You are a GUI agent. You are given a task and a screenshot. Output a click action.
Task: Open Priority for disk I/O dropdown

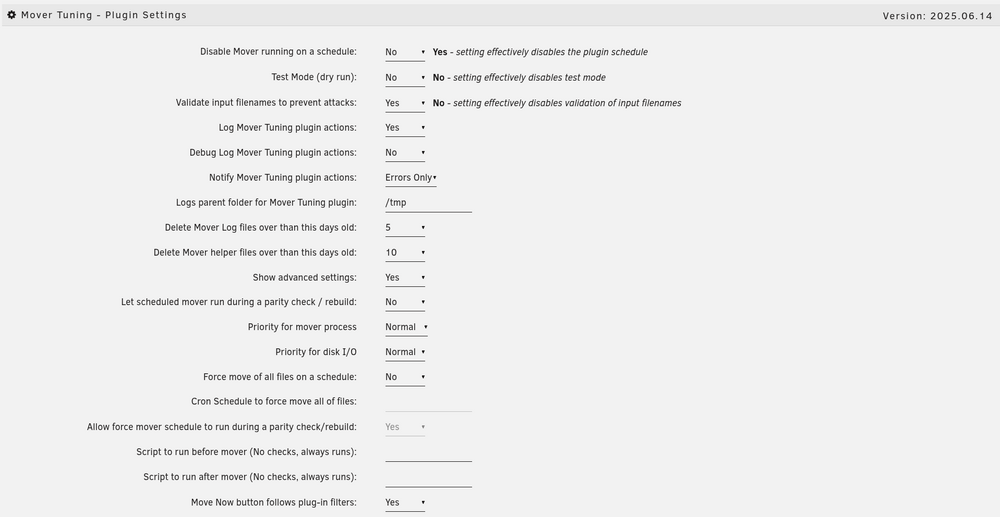tap(406, 352)
